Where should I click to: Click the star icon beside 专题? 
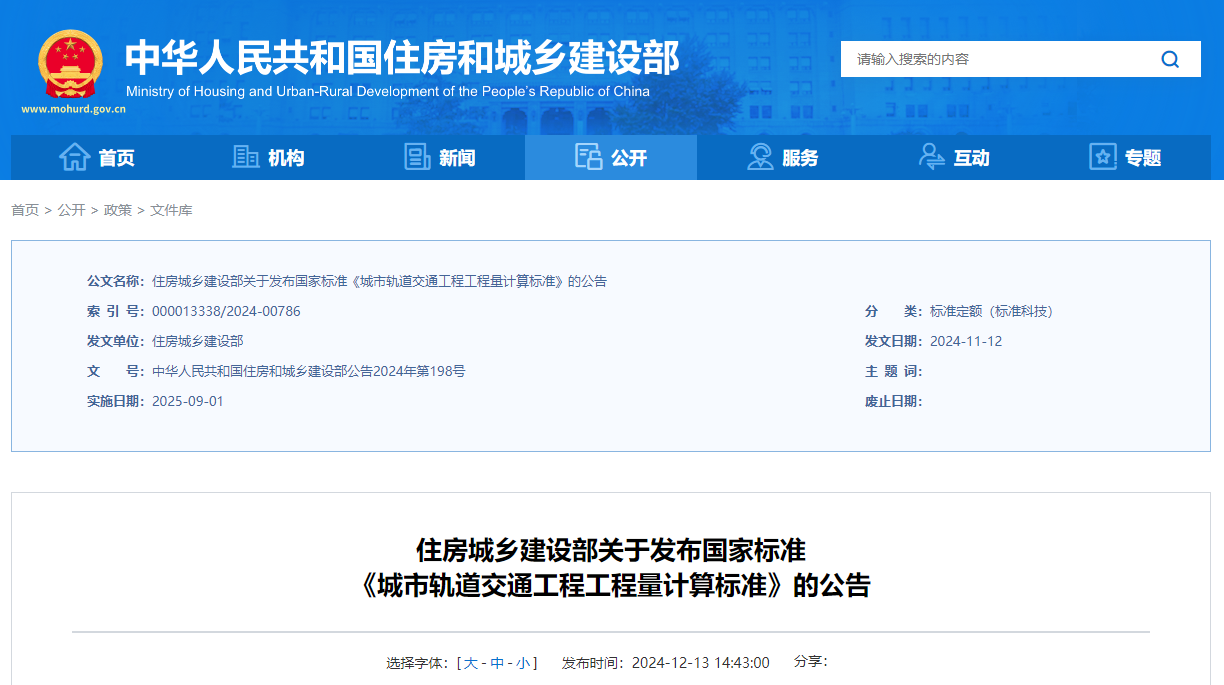click(1102, 157)
